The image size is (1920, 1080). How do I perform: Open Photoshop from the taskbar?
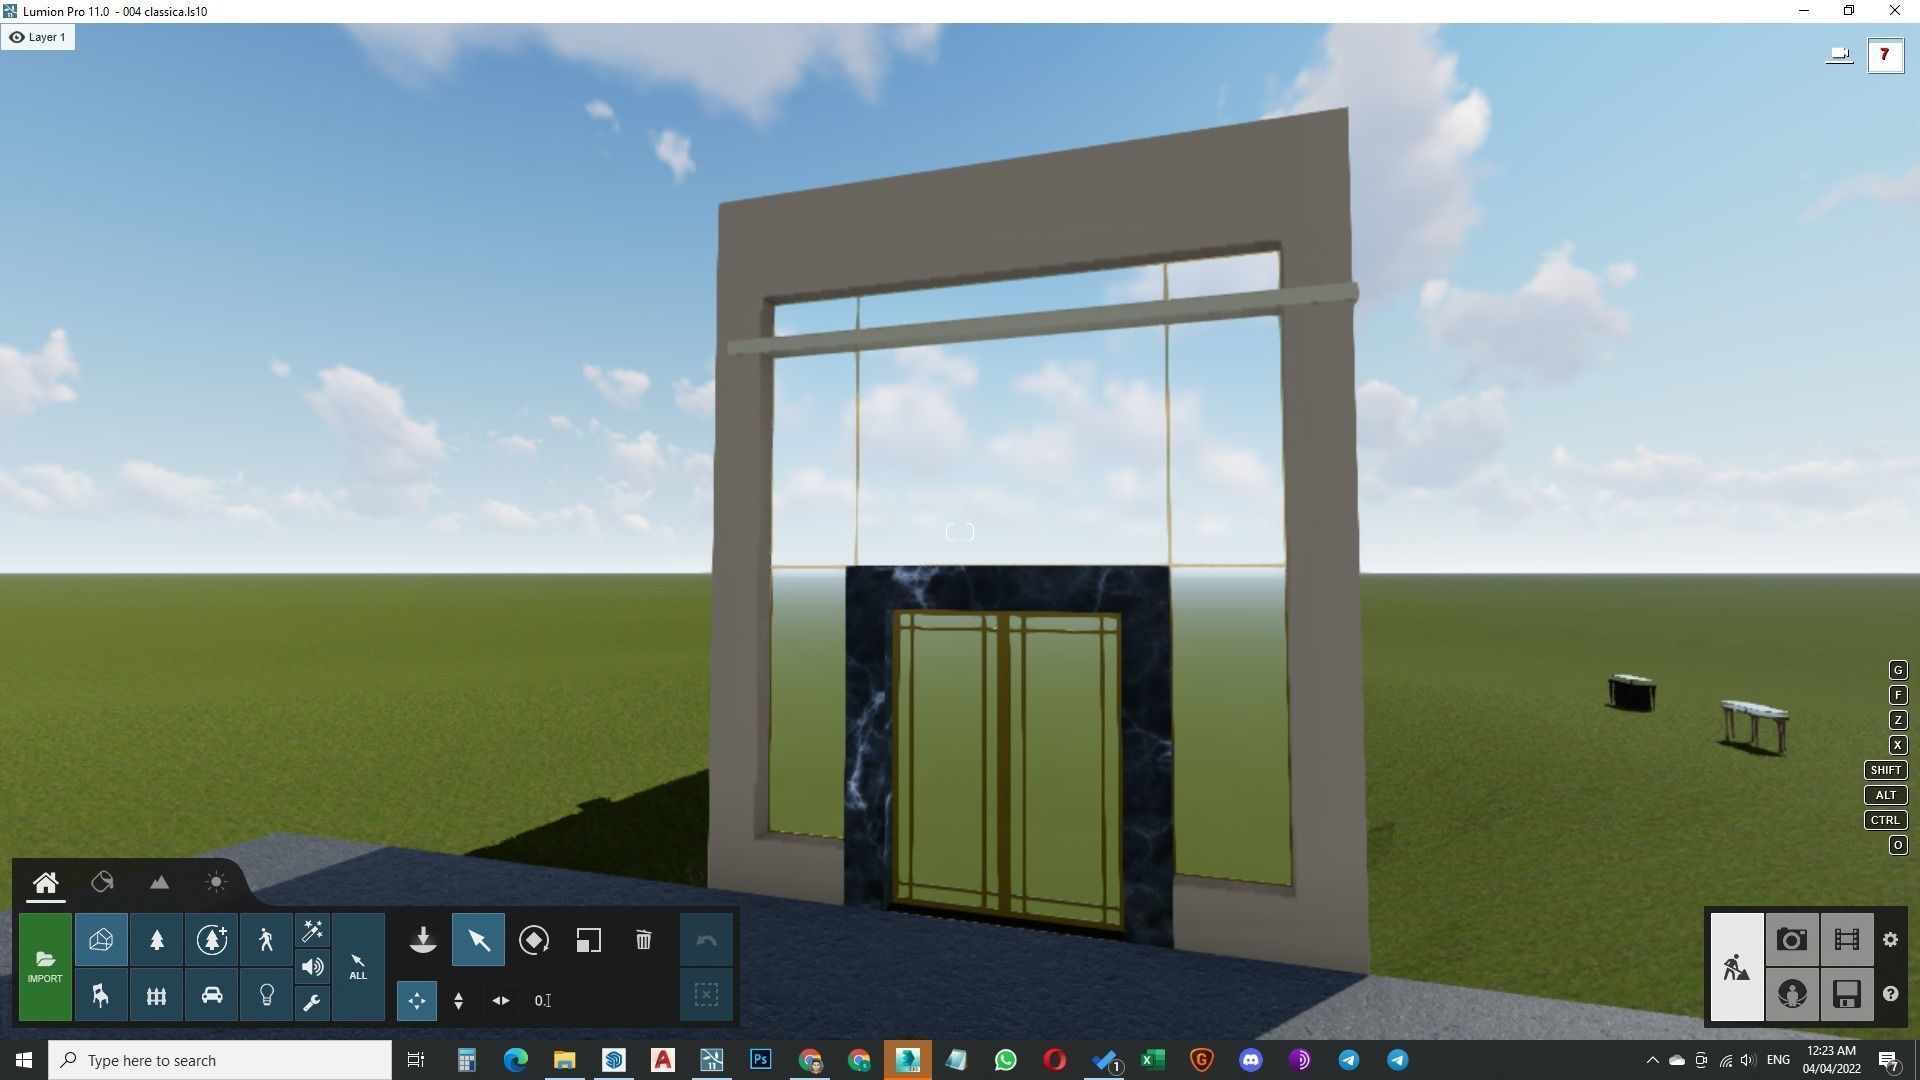(760, 1060)
